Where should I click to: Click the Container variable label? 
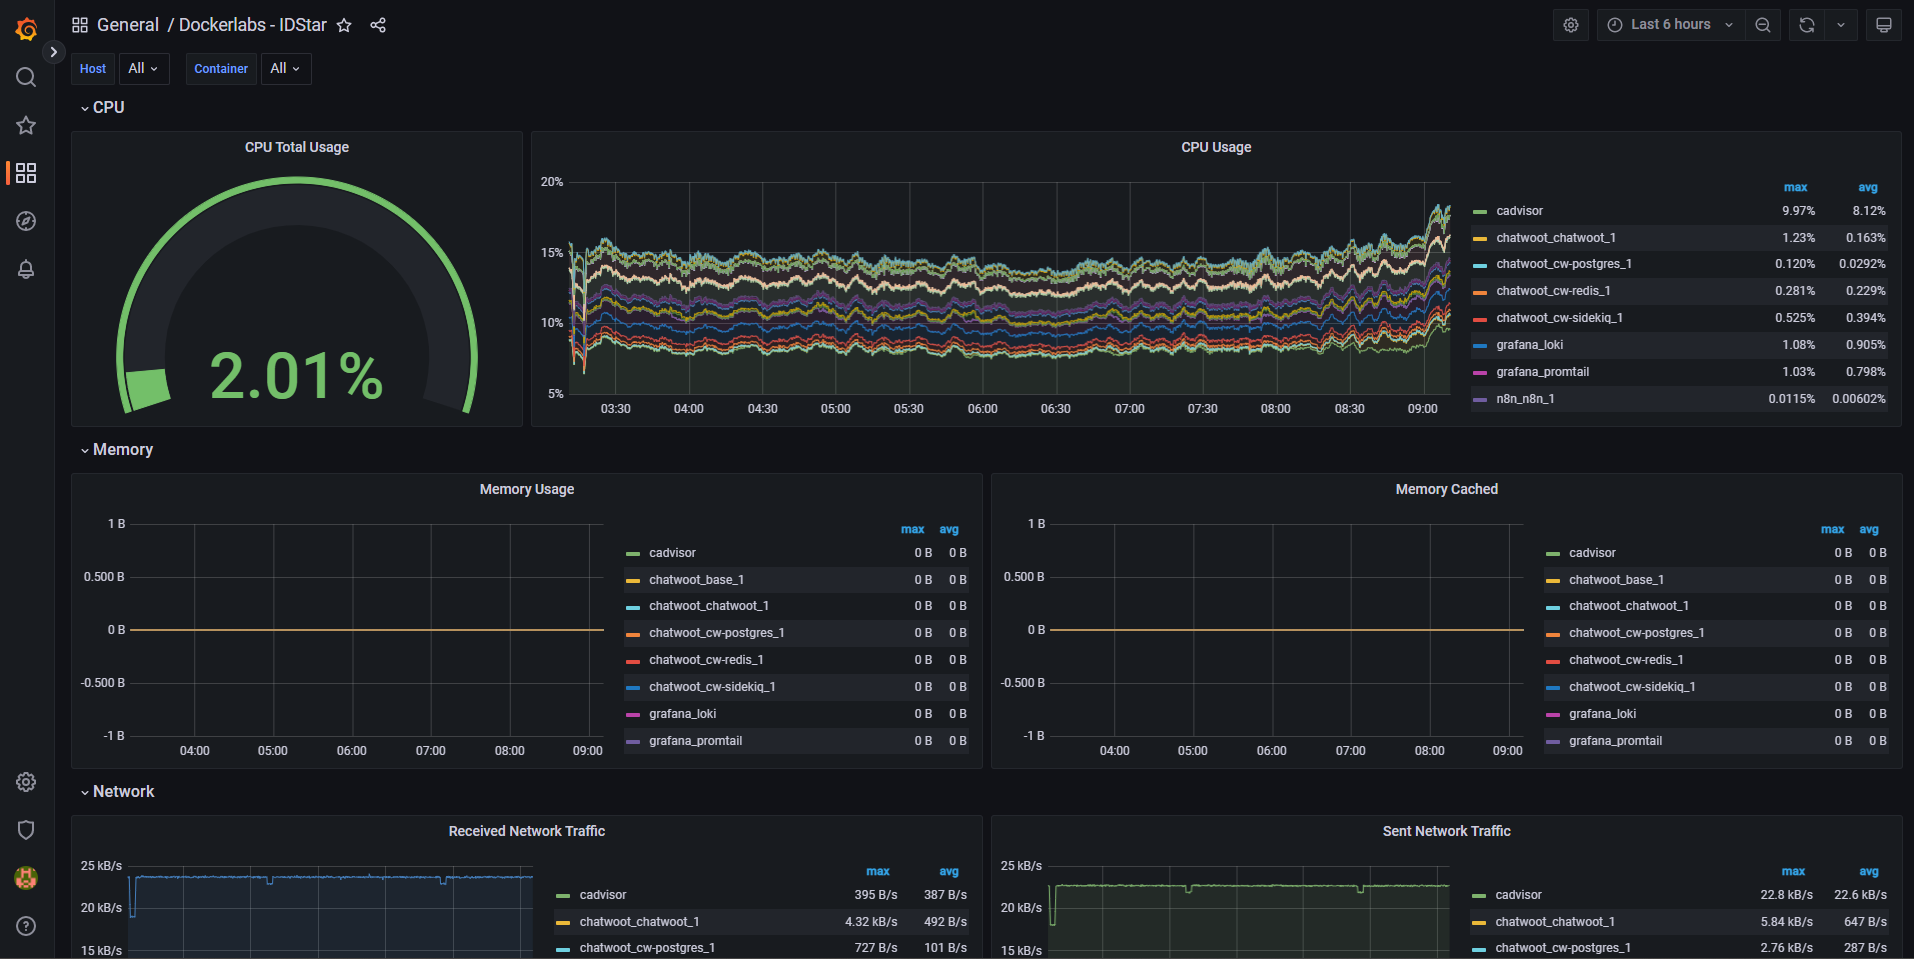(221, 68)
